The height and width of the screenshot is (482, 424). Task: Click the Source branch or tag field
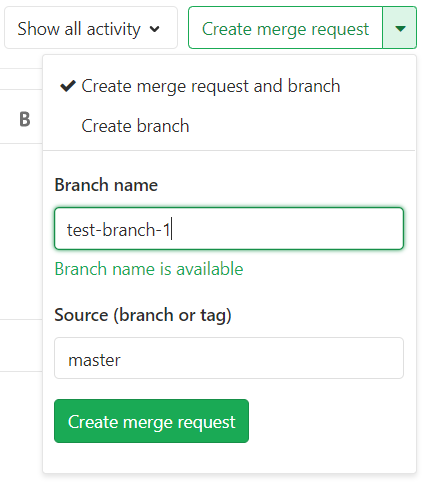pyautogui.click(x=229, y=358)
